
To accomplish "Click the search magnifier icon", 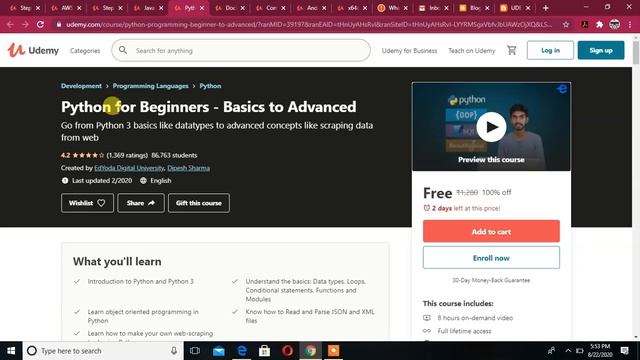I will pos(122,50).
